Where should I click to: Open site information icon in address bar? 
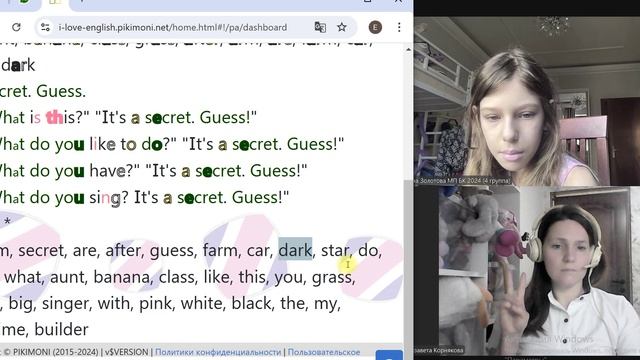(x=45, y=27)
